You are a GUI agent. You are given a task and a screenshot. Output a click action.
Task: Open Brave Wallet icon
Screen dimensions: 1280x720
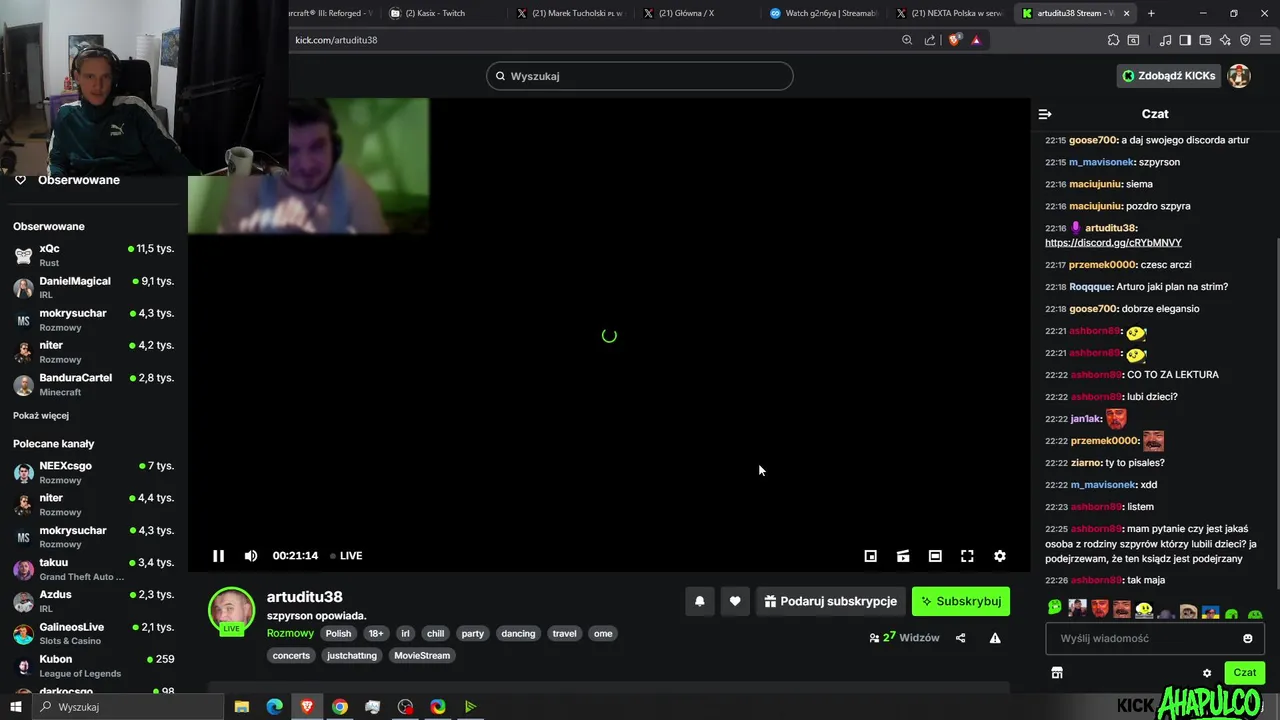click(1205, 40)
